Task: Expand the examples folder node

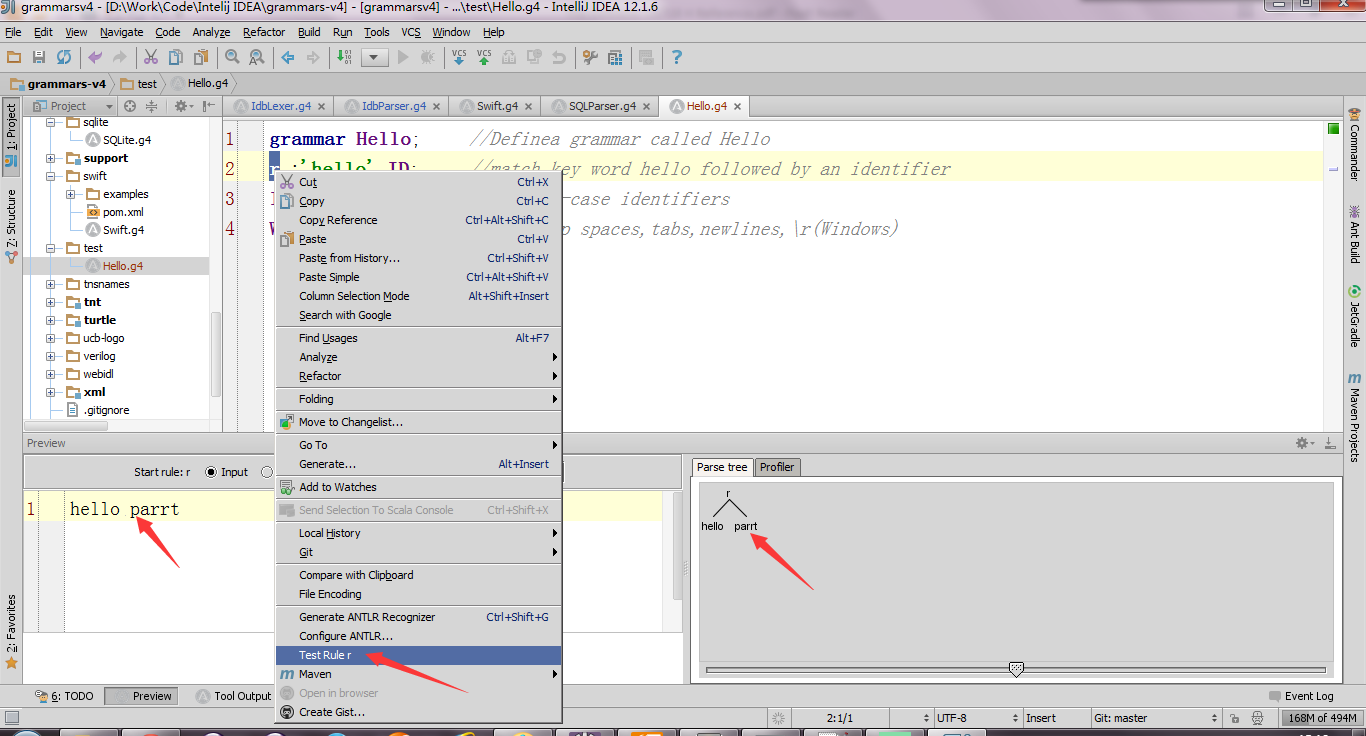Action: pyautogui.click(x=70, y=194)
